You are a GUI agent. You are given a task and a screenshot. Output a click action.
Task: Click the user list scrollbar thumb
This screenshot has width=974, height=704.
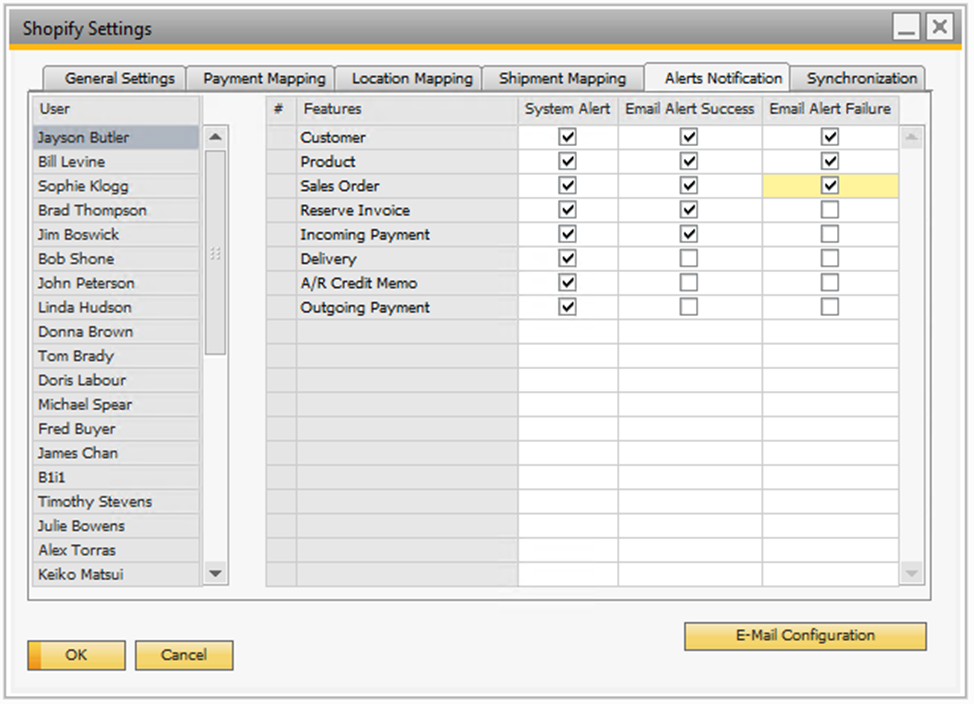pyautogui.click(x=215, y=252)
